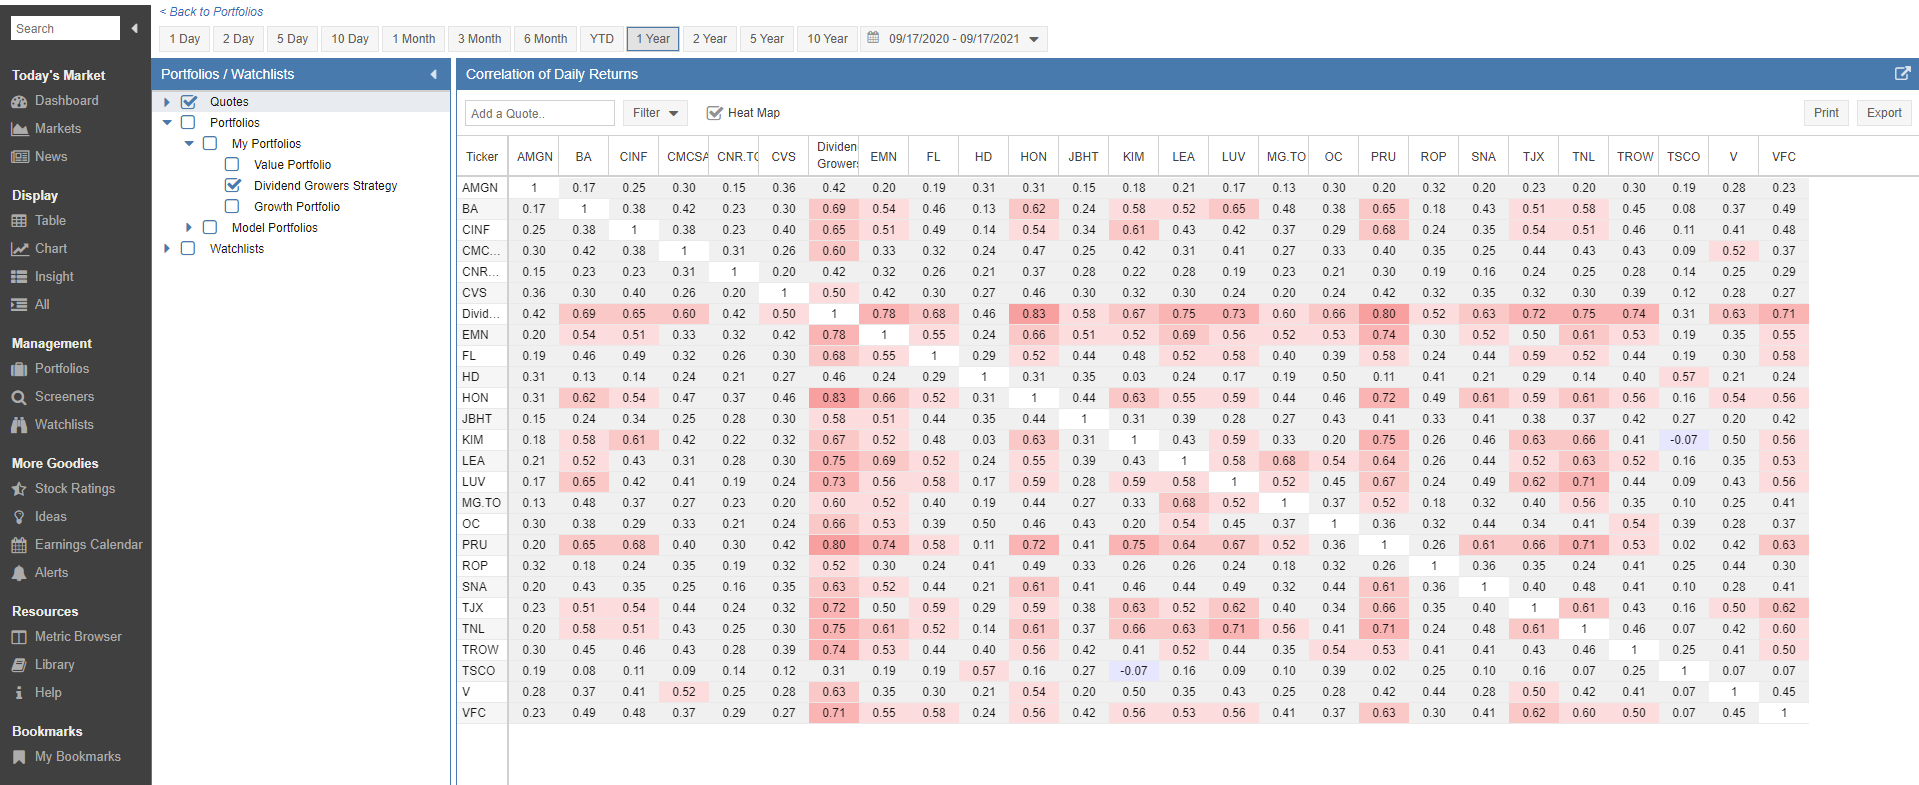
Task: Select the 1 Month period tab
Action: coord(414,39)
